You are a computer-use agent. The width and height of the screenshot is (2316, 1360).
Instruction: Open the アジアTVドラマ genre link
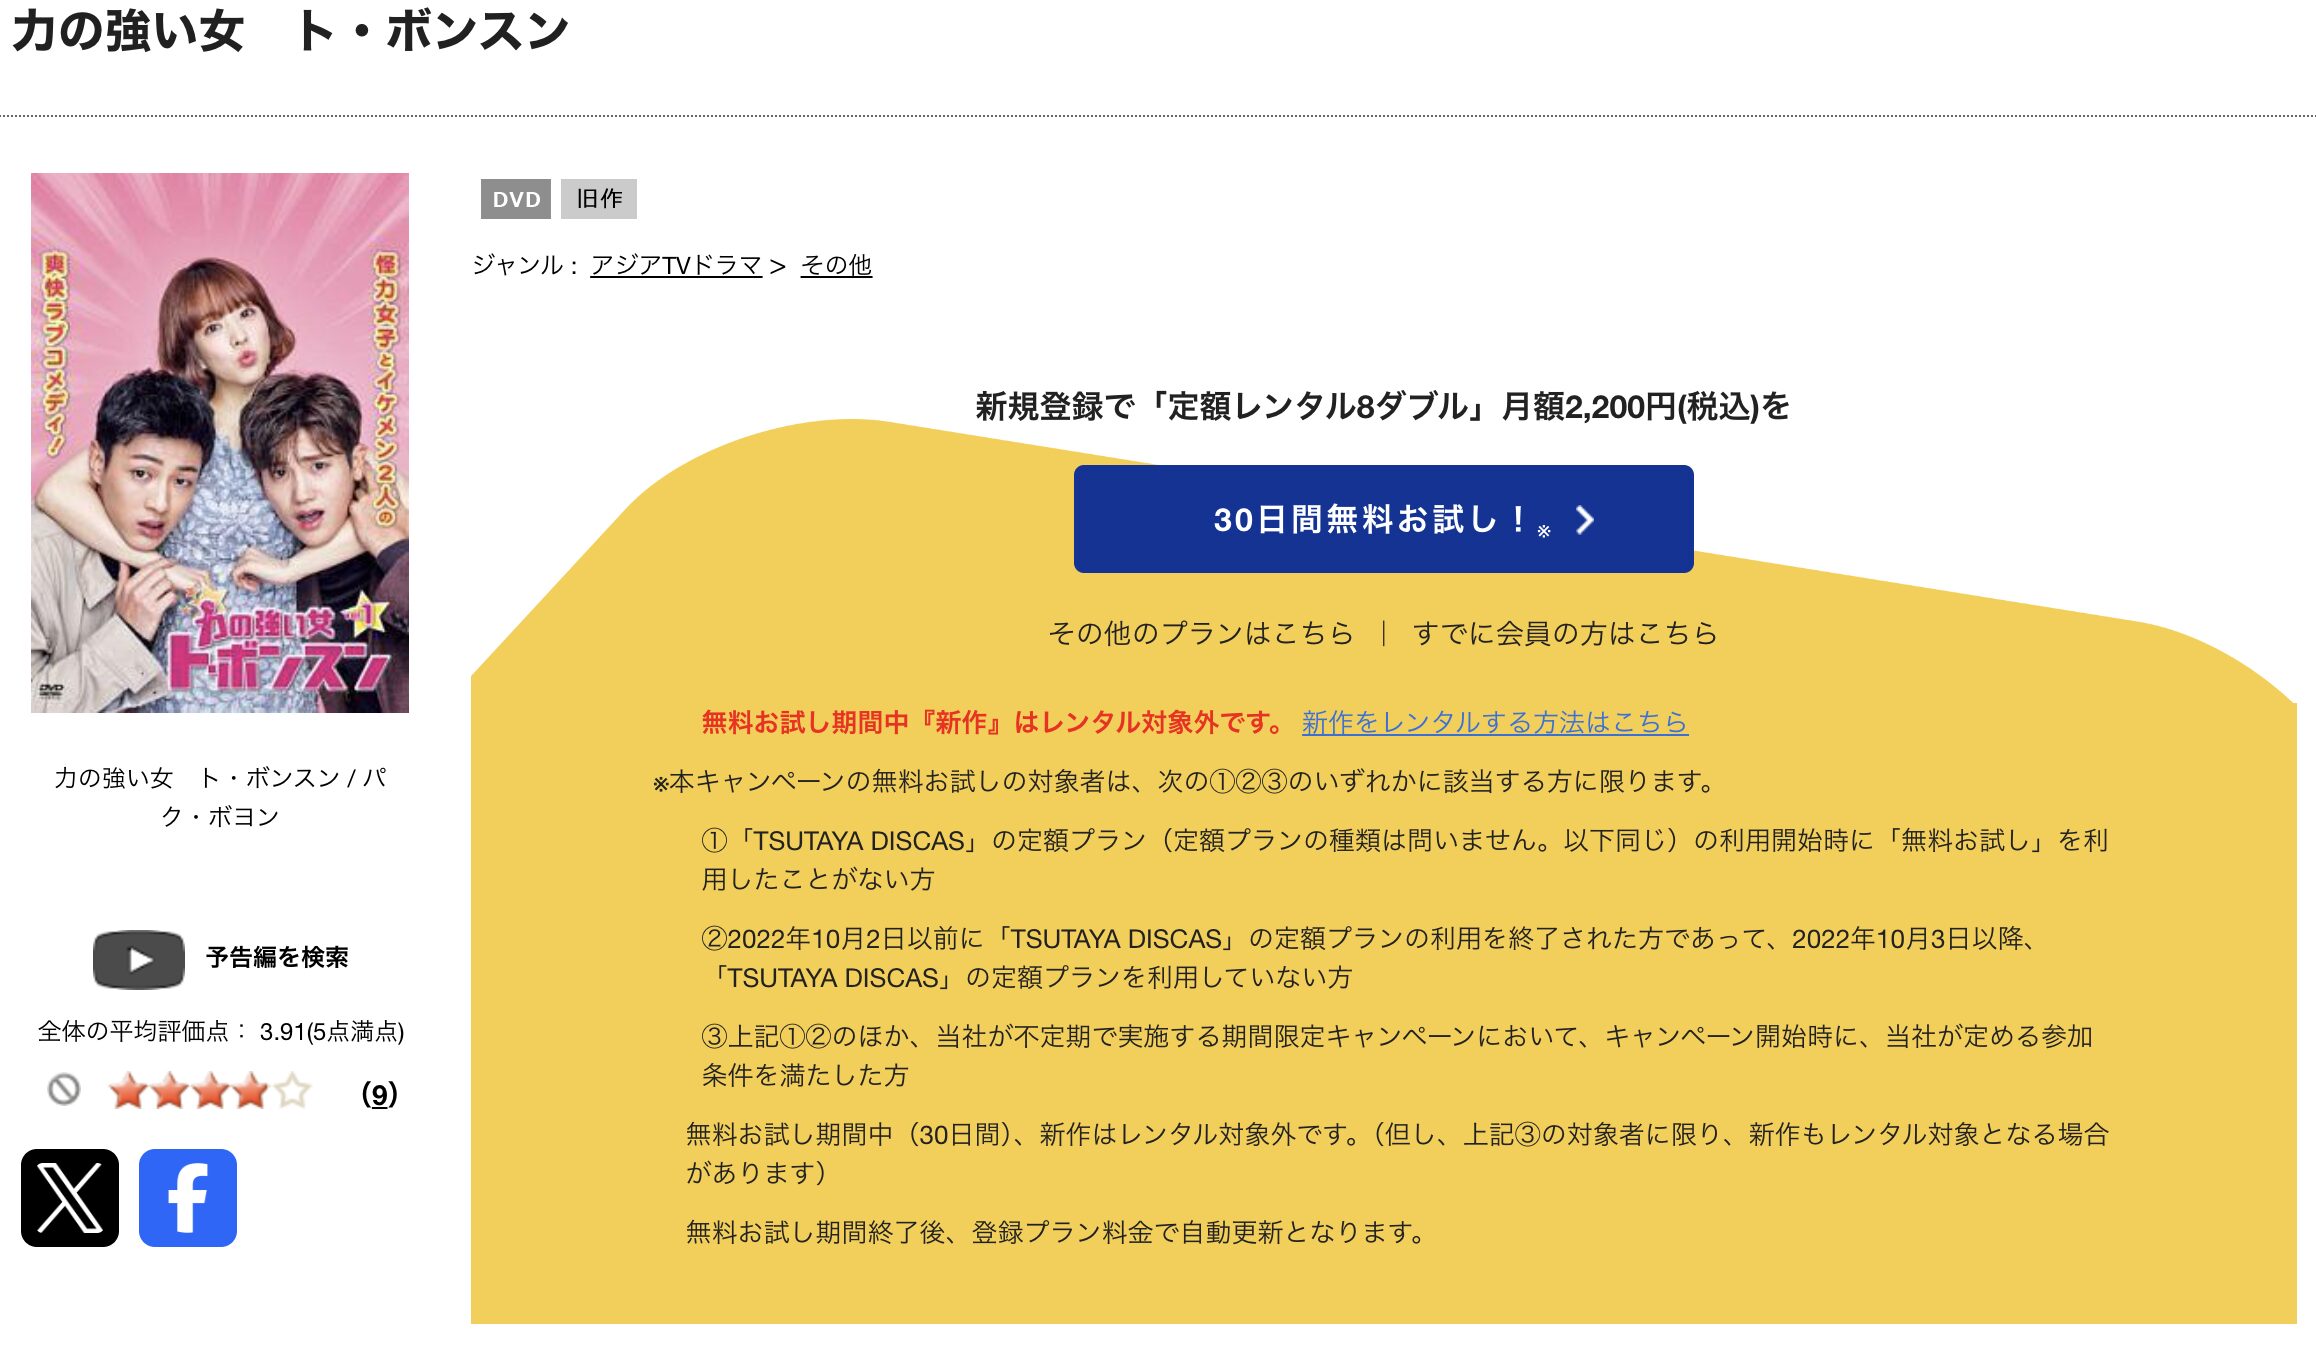coord(676,265)
